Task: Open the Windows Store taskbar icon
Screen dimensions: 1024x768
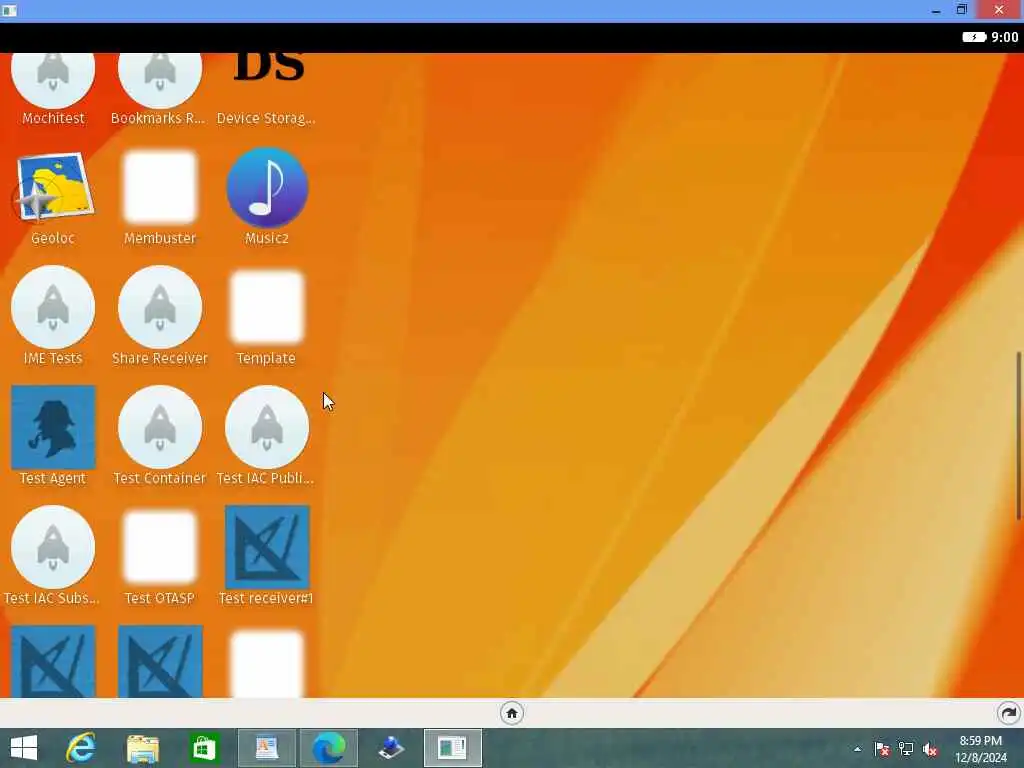Action: point(204,748)
